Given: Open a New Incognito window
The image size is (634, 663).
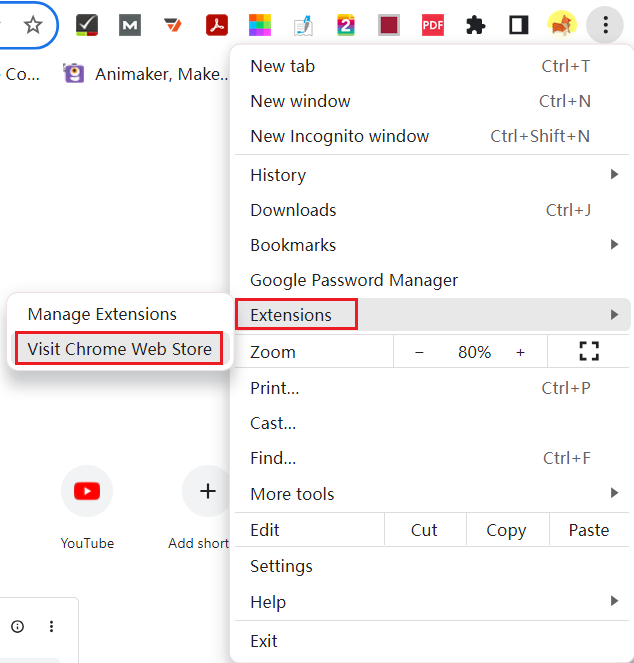Looking at the screenshot, I should point(431,137).
